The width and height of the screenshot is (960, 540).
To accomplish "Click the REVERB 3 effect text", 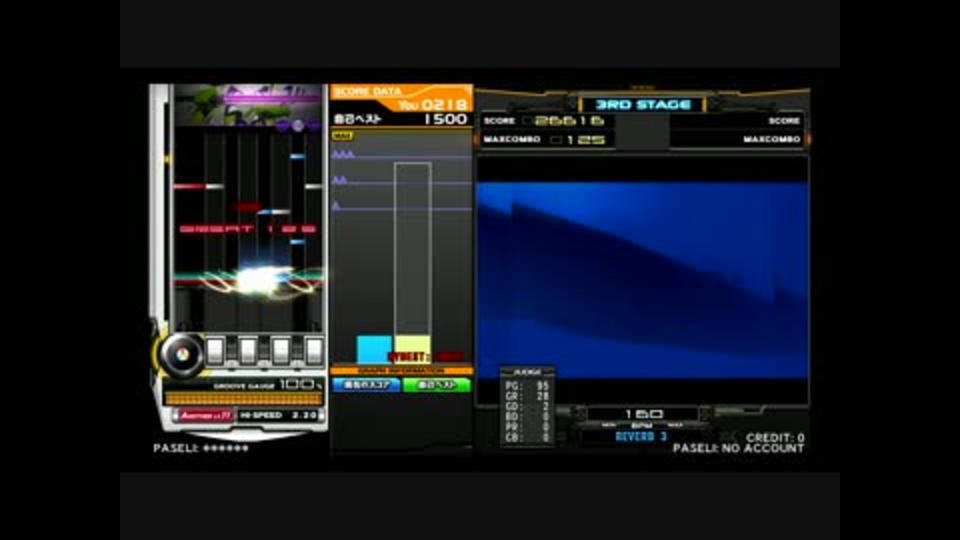I will coord(641,437).
